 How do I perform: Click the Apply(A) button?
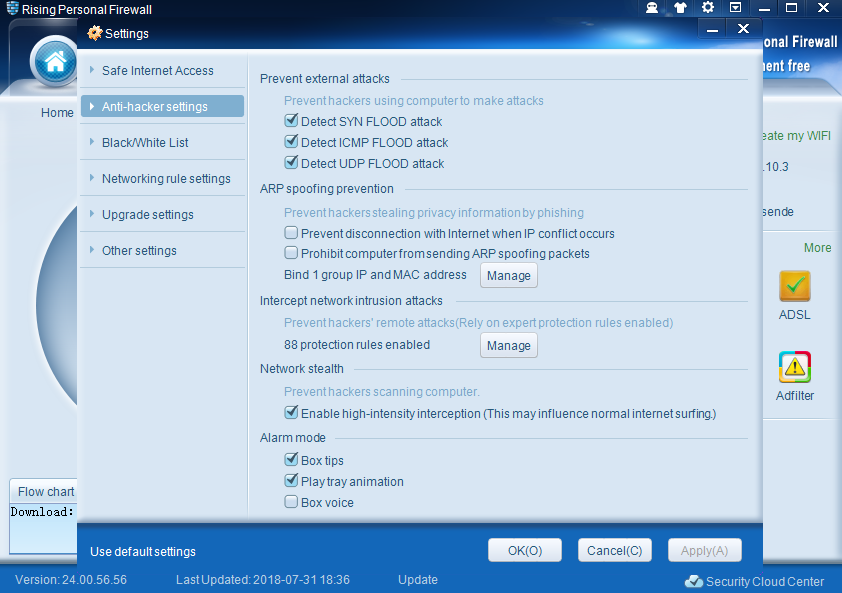click(705, 551)
